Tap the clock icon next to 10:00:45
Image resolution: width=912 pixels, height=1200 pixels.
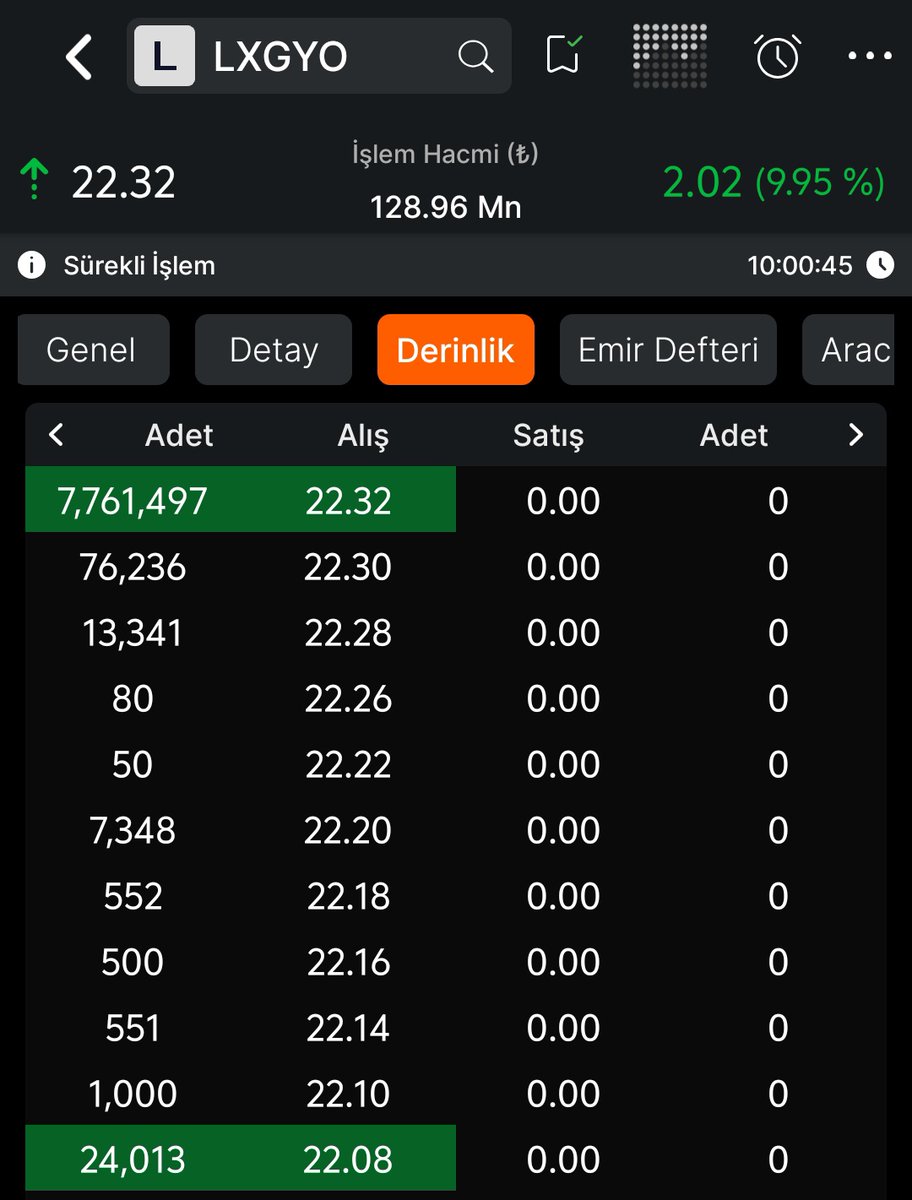pos(880,265)
